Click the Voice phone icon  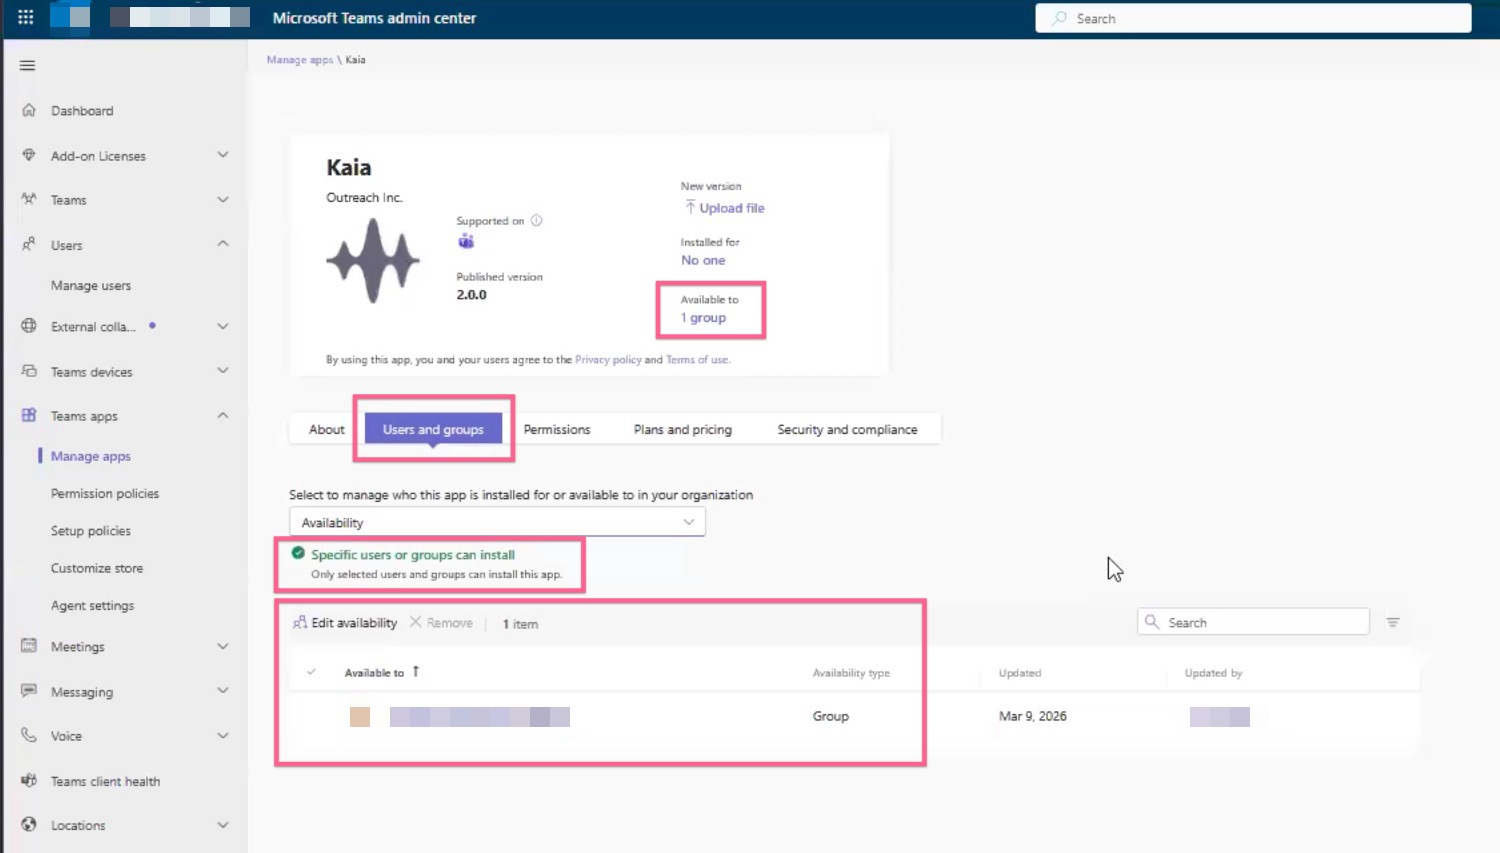29,735
